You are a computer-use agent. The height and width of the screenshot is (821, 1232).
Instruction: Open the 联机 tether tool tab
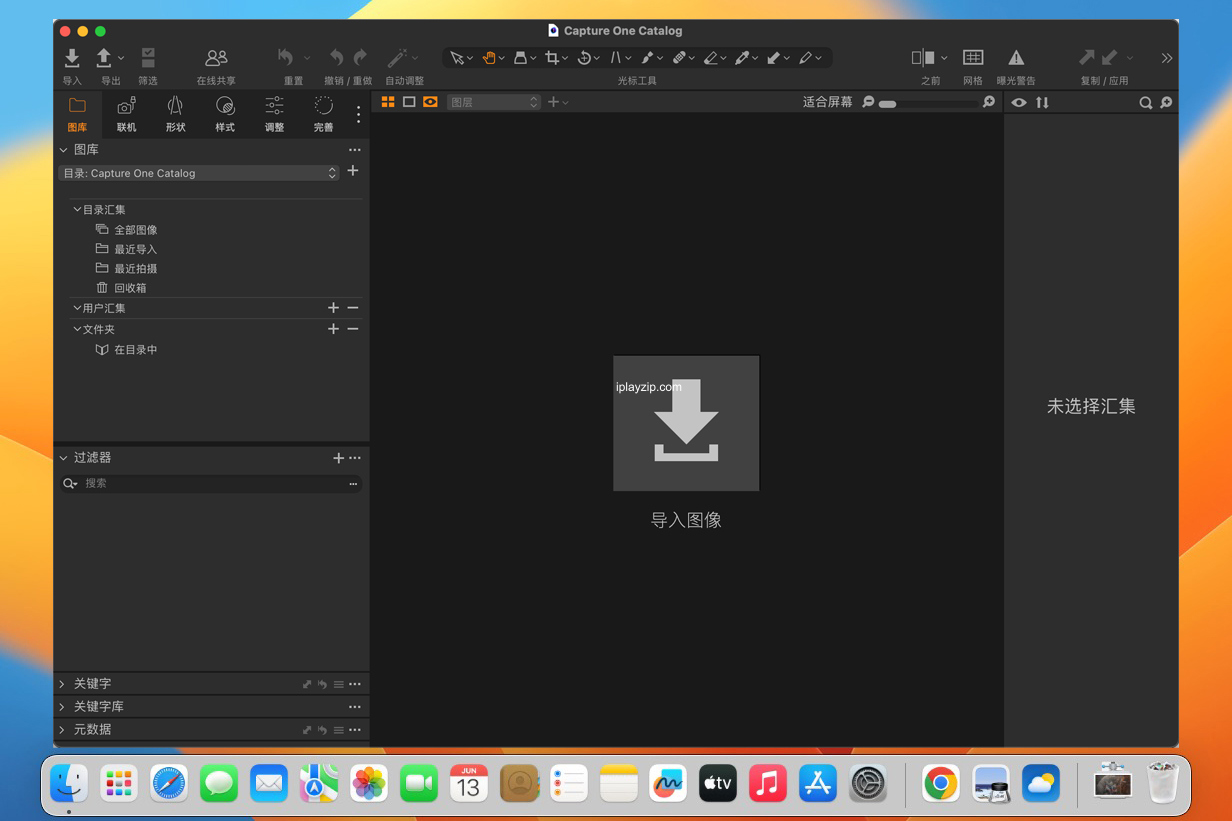tap(126, 114)
